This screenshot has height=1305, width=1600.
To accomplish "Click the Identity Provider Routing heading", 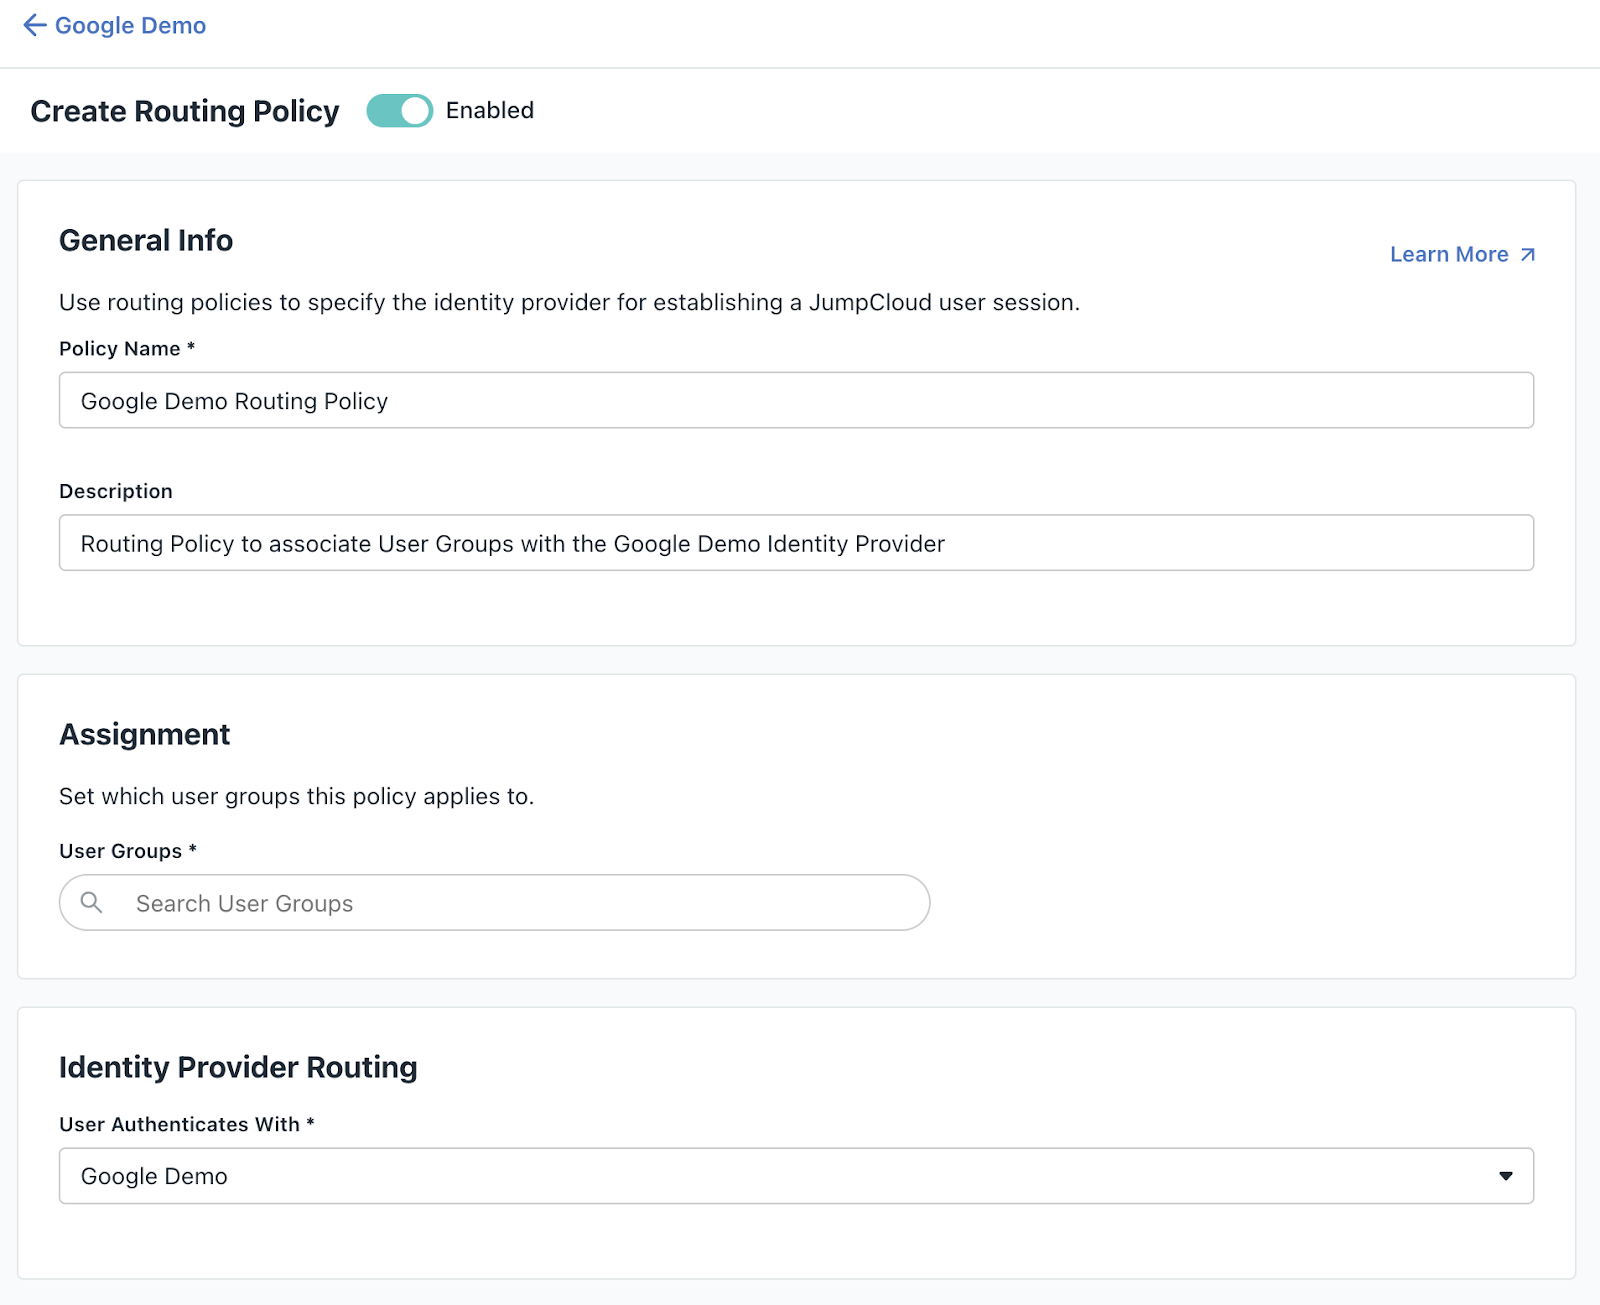I will click(238, 1068).
